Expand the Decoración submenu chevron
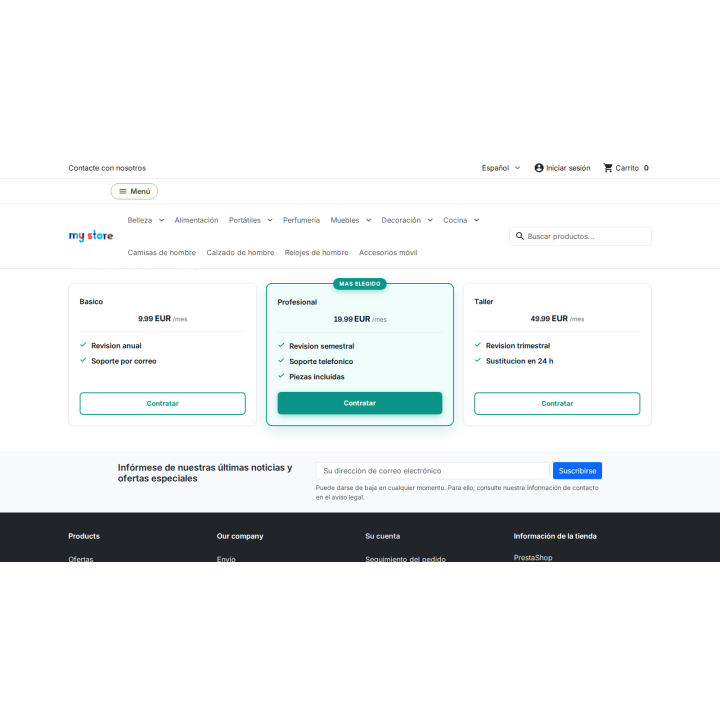Screen dimensions: 720x720 pyautogui.click(x=430, y=220)
